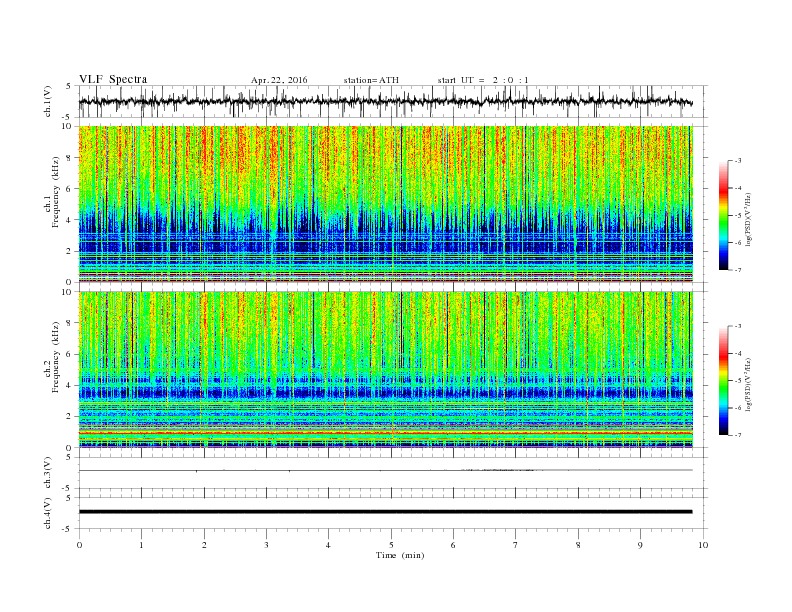Click the "-4" label on the ch.2 color scale
Screen dimensions: 792x612
[x=738, y=353]
